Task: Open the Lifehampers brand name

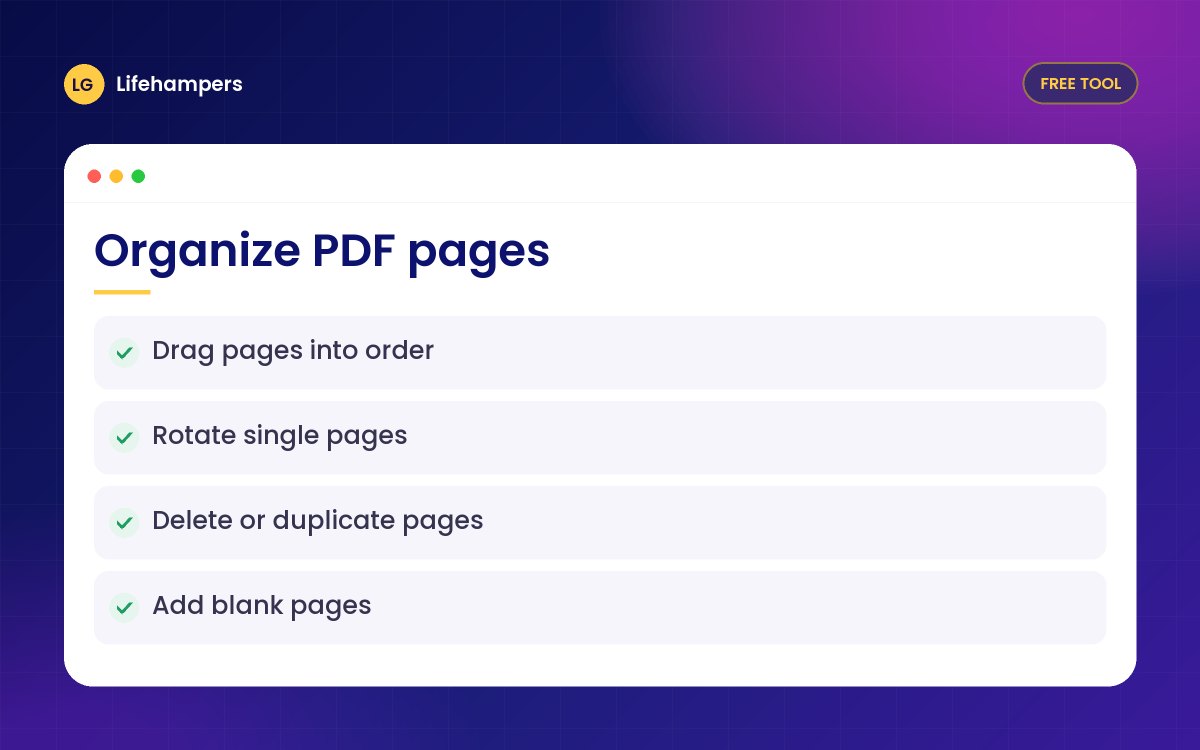Action: click(x=179, y=84)
